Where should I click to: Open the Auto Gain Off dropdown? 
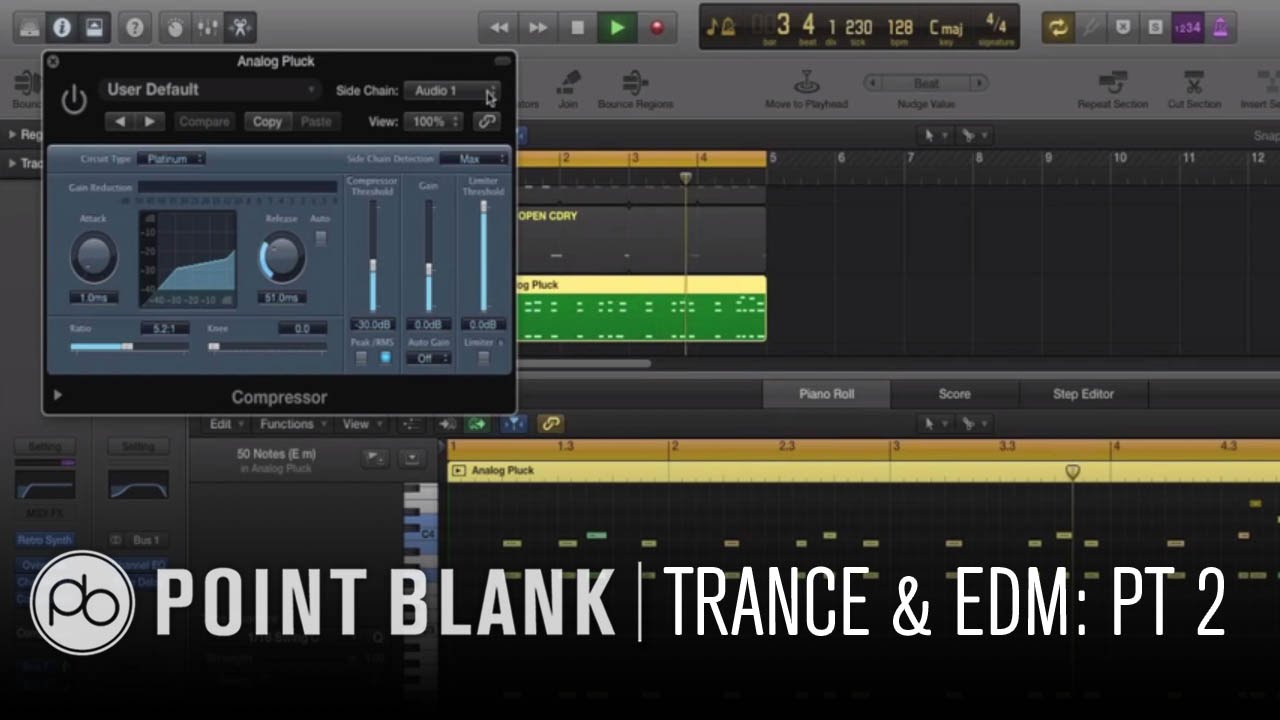(433, 358)
